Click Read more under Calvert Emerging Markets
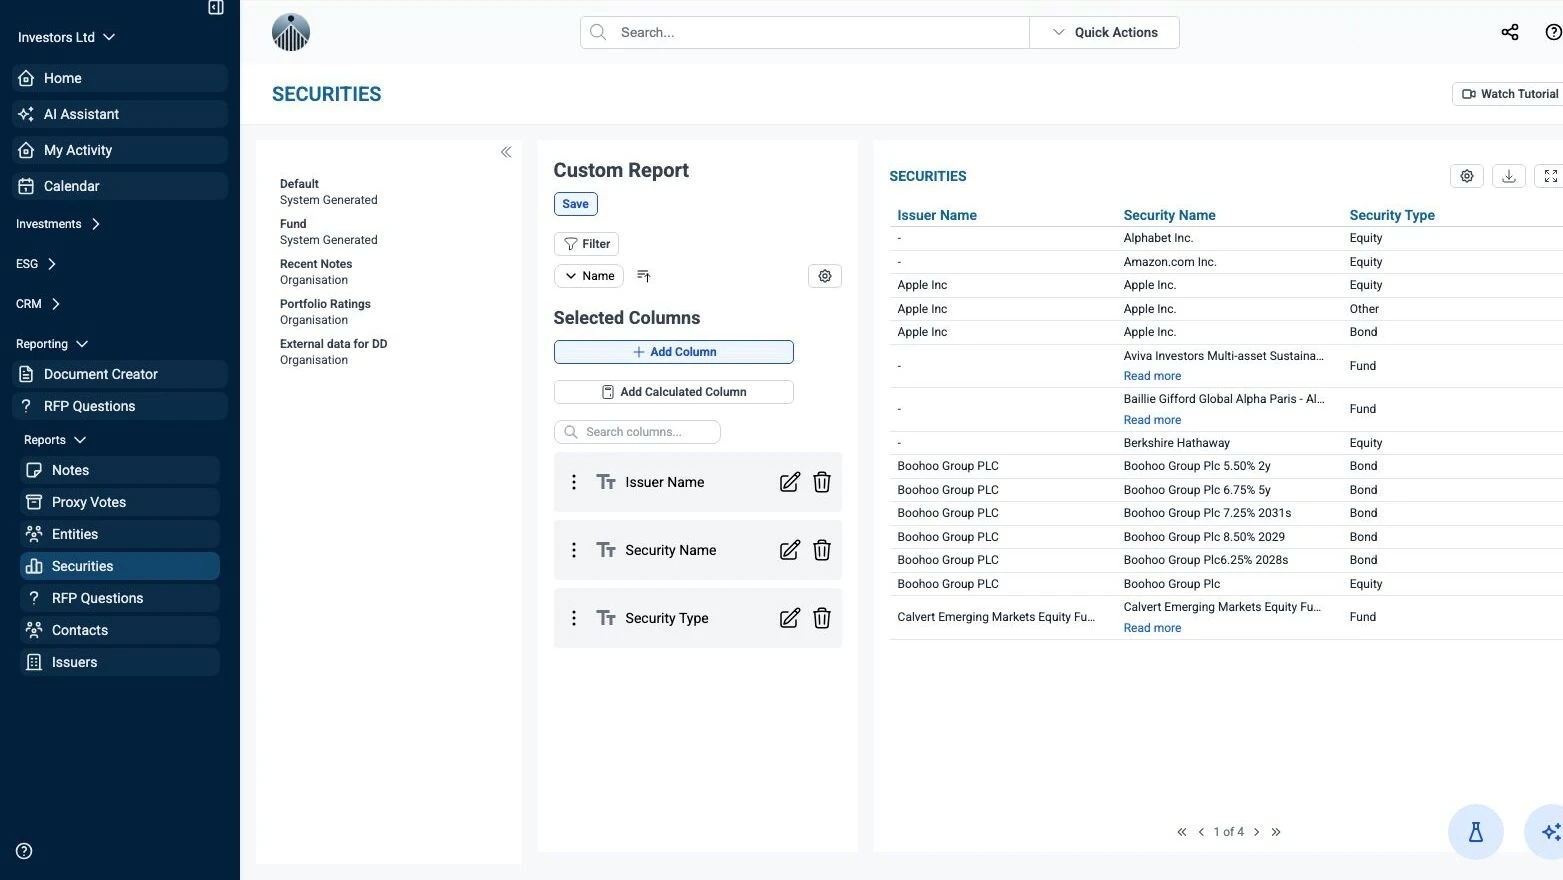Screen dimensions: 1563x880 [x=1152, y=628]
